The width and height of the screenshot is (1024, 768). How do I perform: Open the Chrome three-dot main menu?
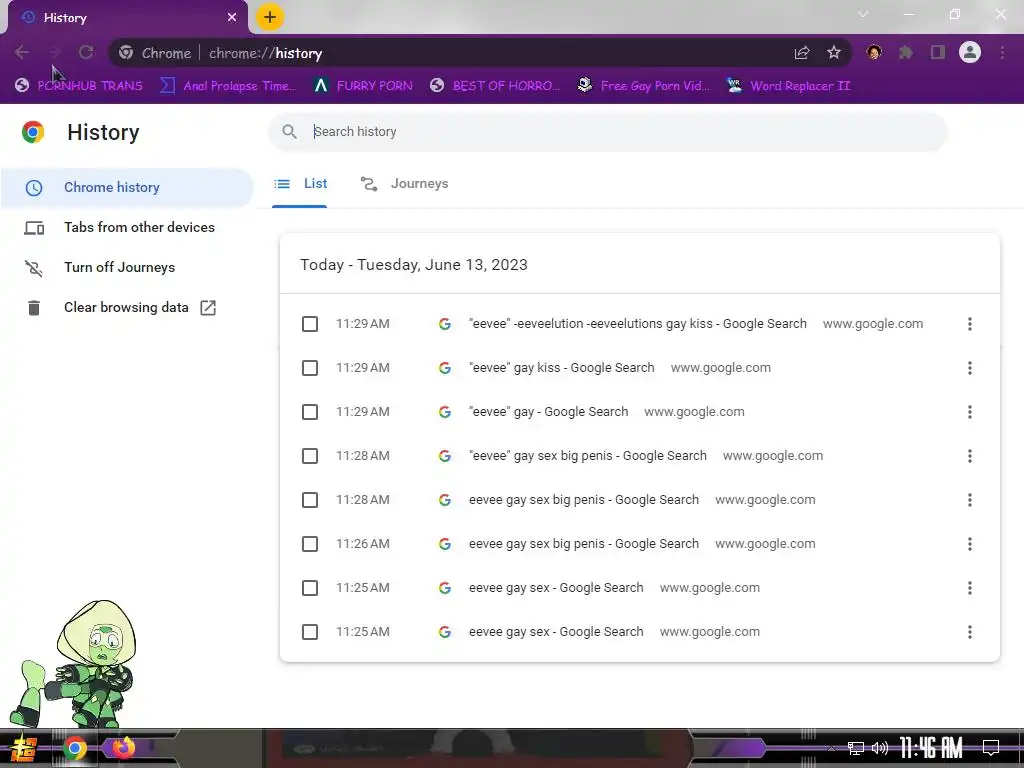[x=1002, y=52]
